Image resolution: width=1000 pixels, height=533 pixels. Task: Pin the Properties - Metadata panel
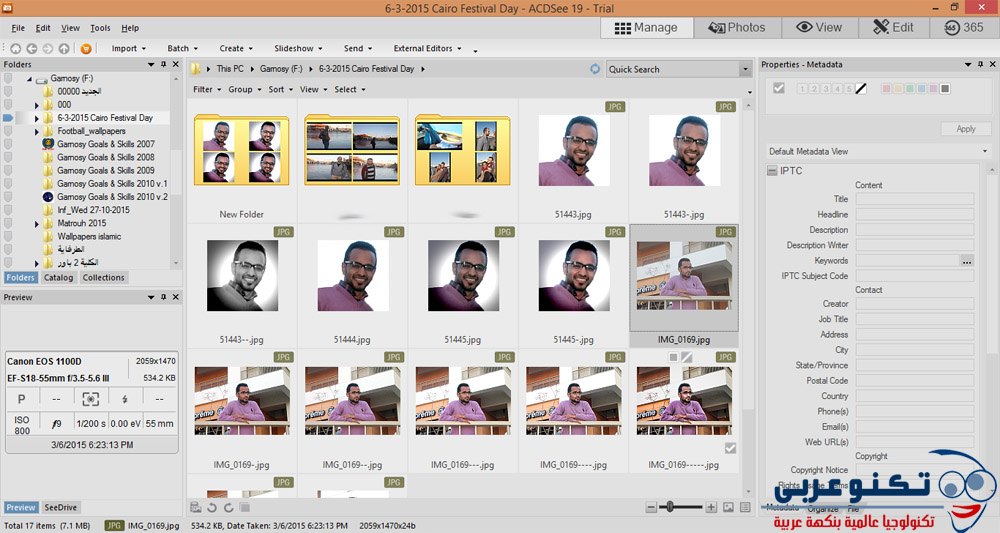(980, 64)
